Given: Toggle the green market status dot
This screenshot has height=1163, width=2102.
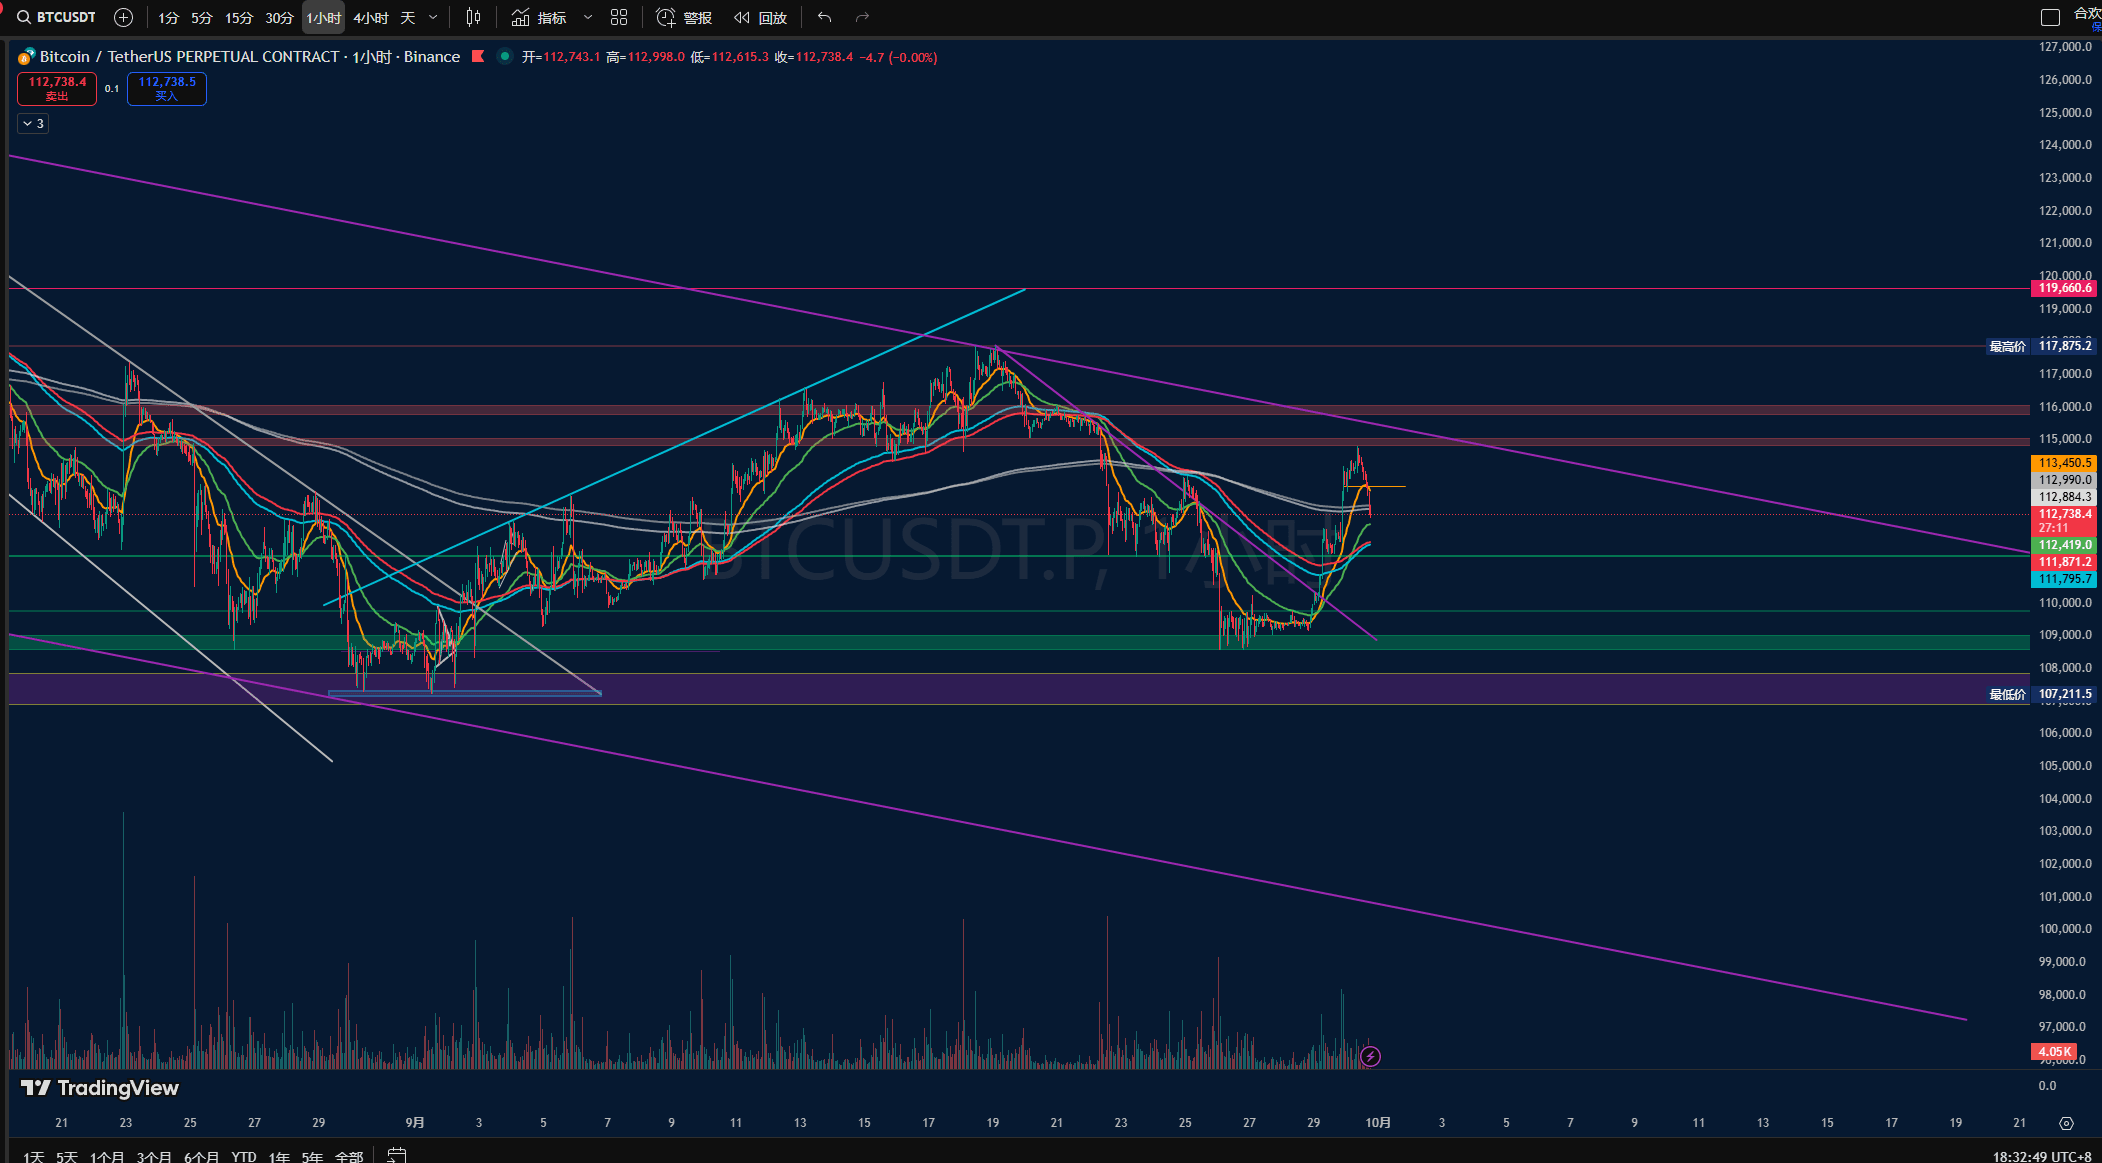Looking at the screenshot, I should pyautogui.click(x=505, y=56).
